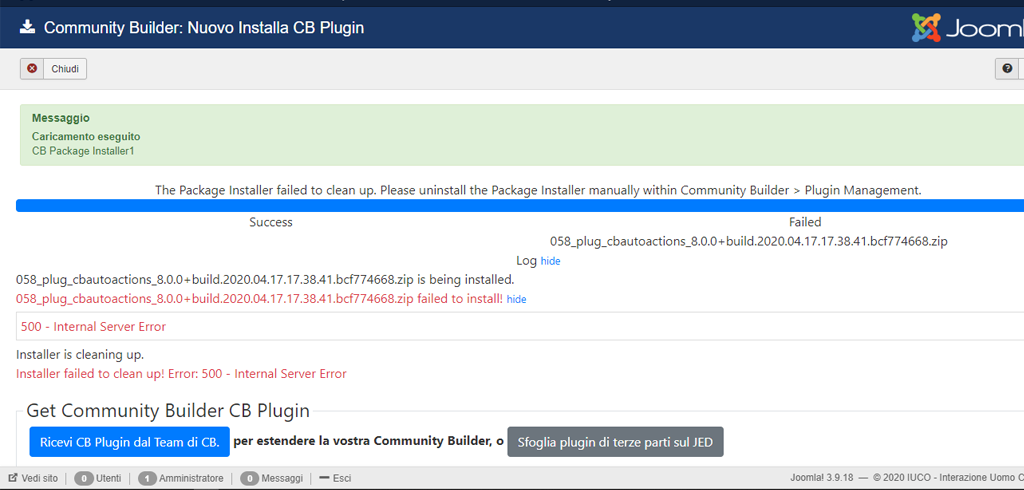
Task: Click the red 'failed to install!' log line
Action: point(259,299)
